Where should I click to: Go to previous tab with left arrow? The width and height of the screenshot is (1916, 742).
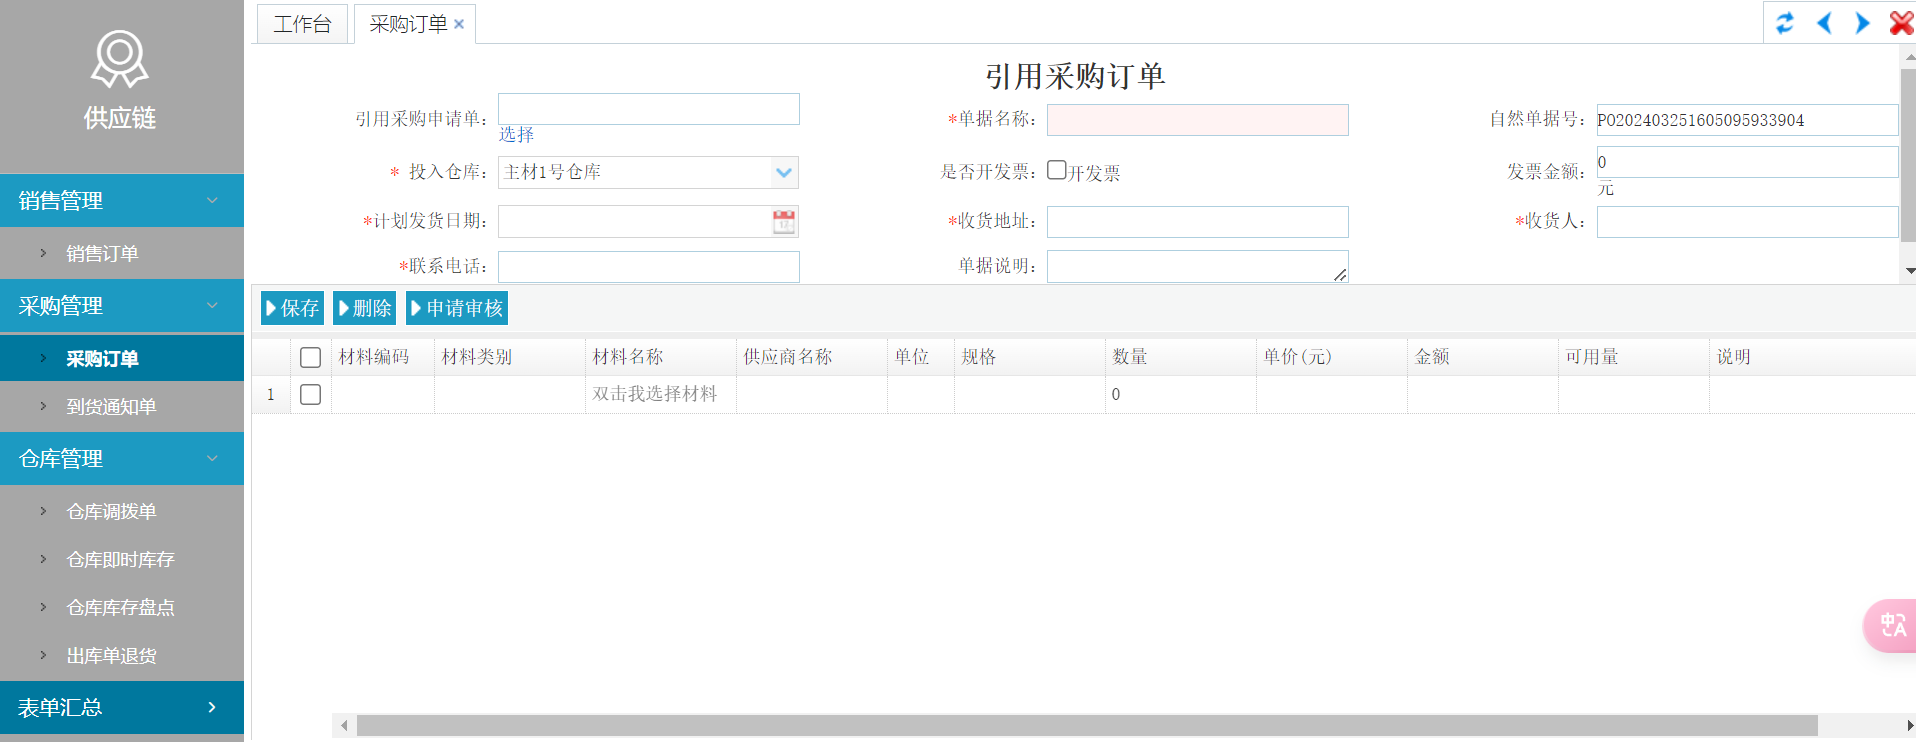(x=1824, y=22)
